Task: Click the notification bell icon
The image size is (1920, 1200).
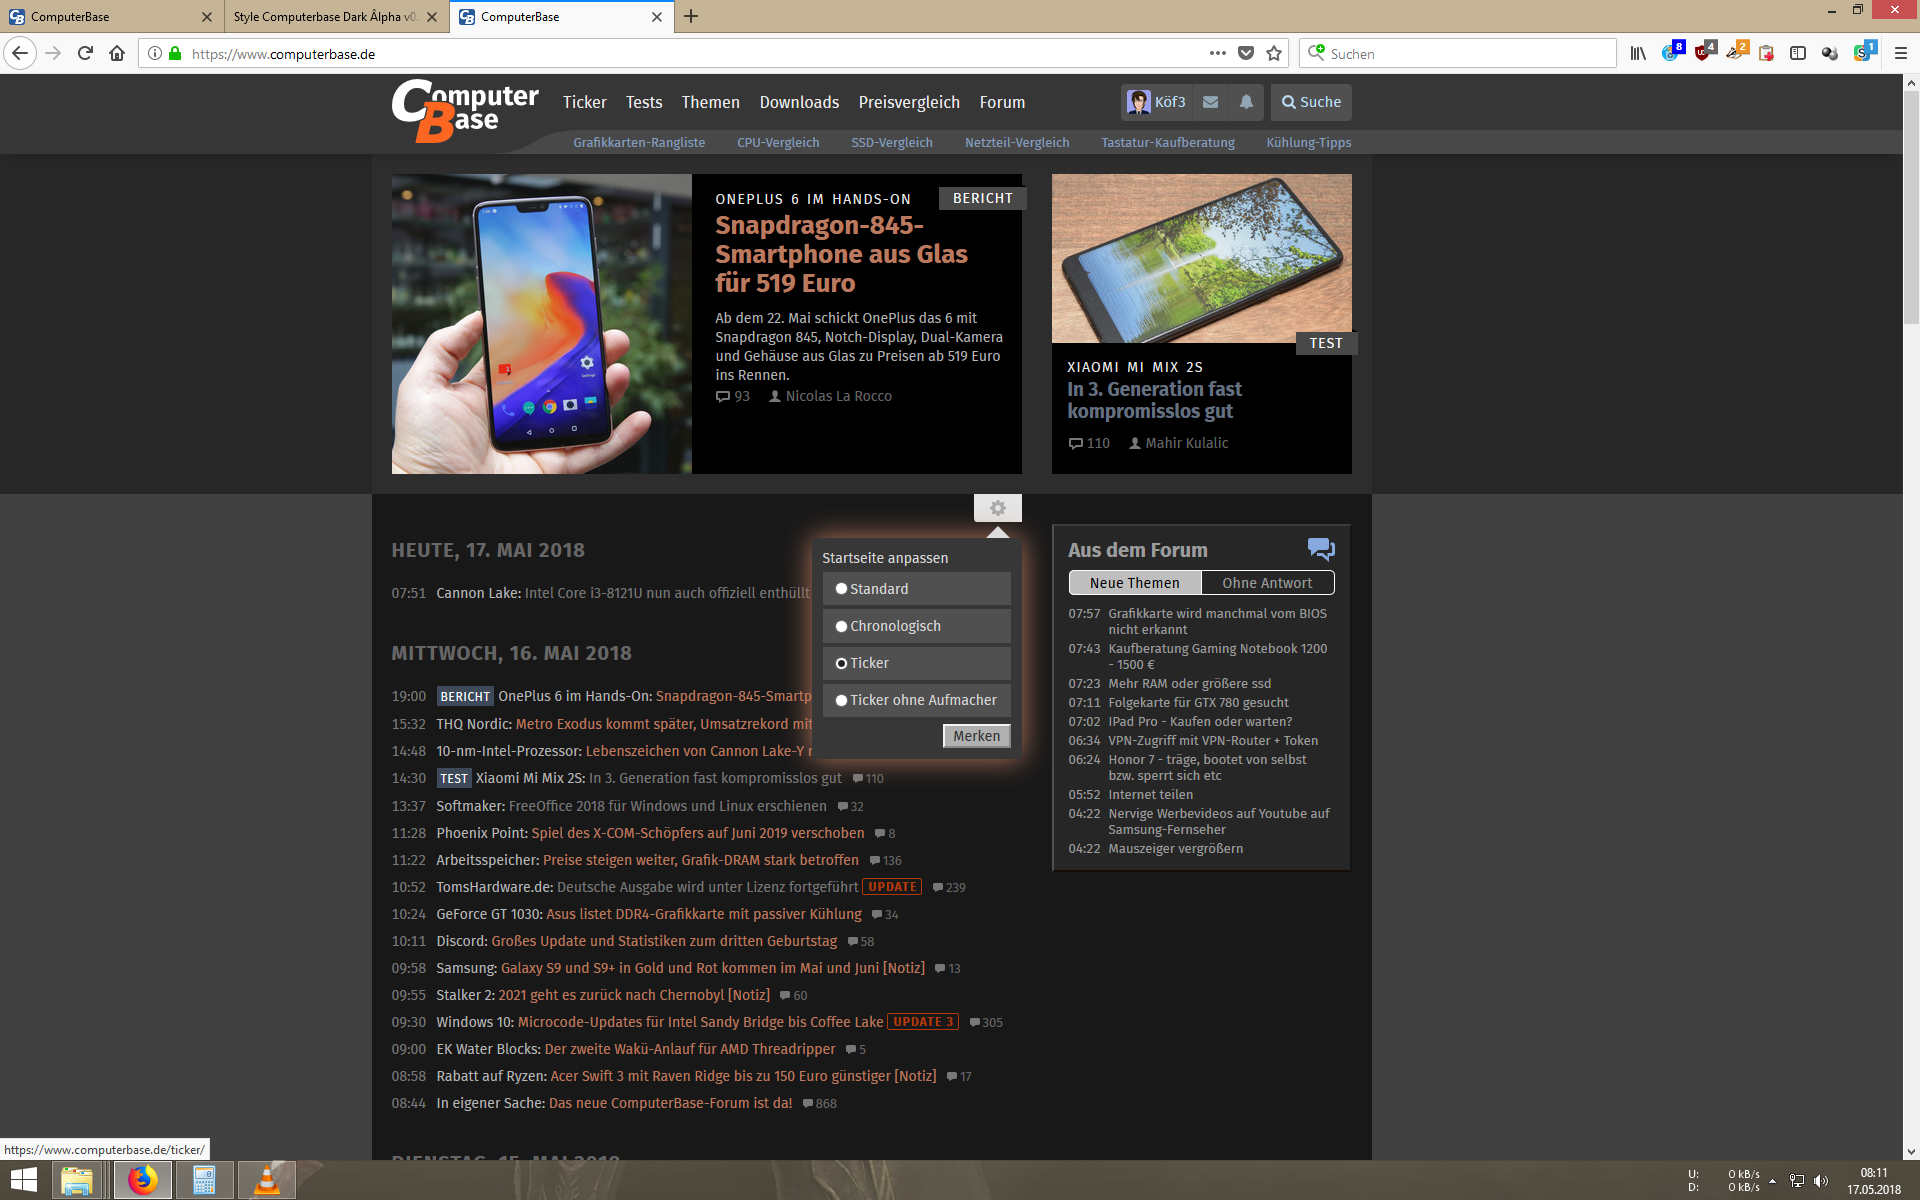Action: pos(1243,101)
